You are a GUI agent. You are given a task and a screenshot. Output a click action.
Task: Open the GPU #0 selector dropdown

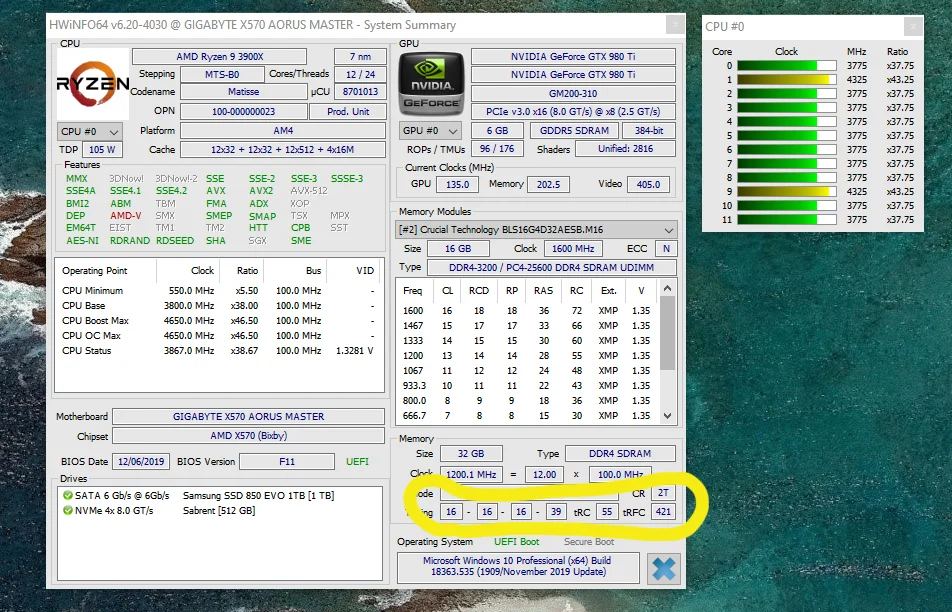[x=430, y=131]
